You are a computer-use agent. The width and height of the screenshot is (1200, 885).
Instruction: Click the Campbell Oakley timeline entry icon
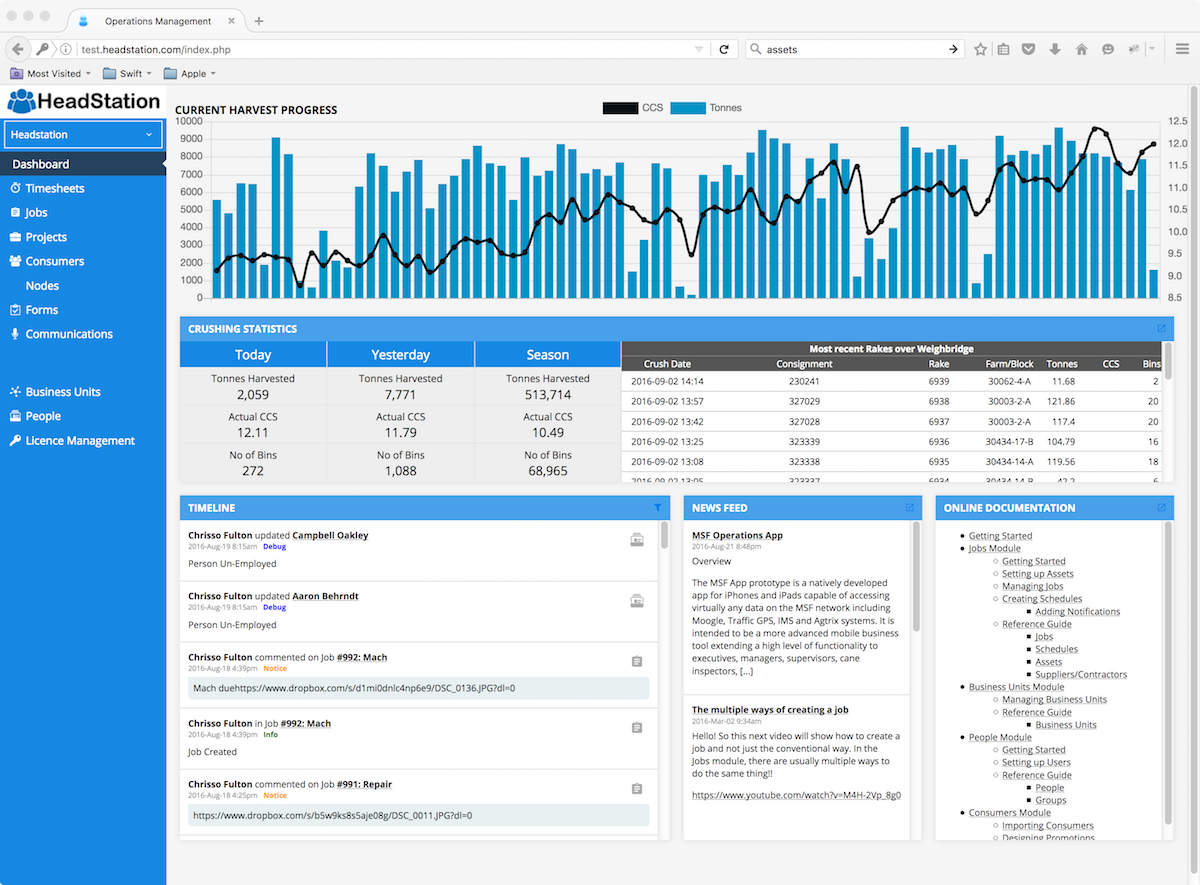pyautogui.click(x=636, y=541)
